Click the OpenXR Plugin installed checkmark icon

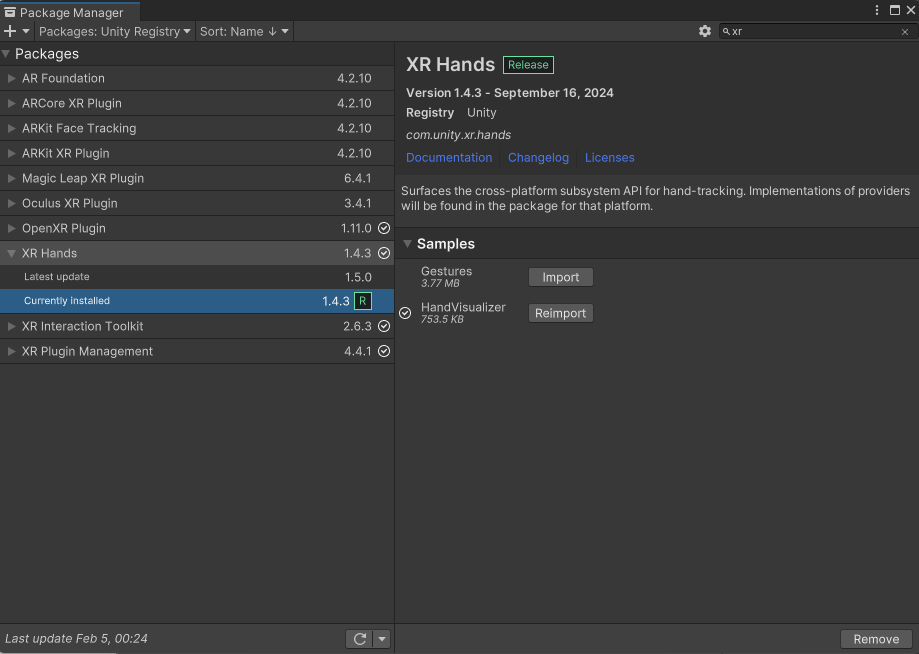pos(384,228)
